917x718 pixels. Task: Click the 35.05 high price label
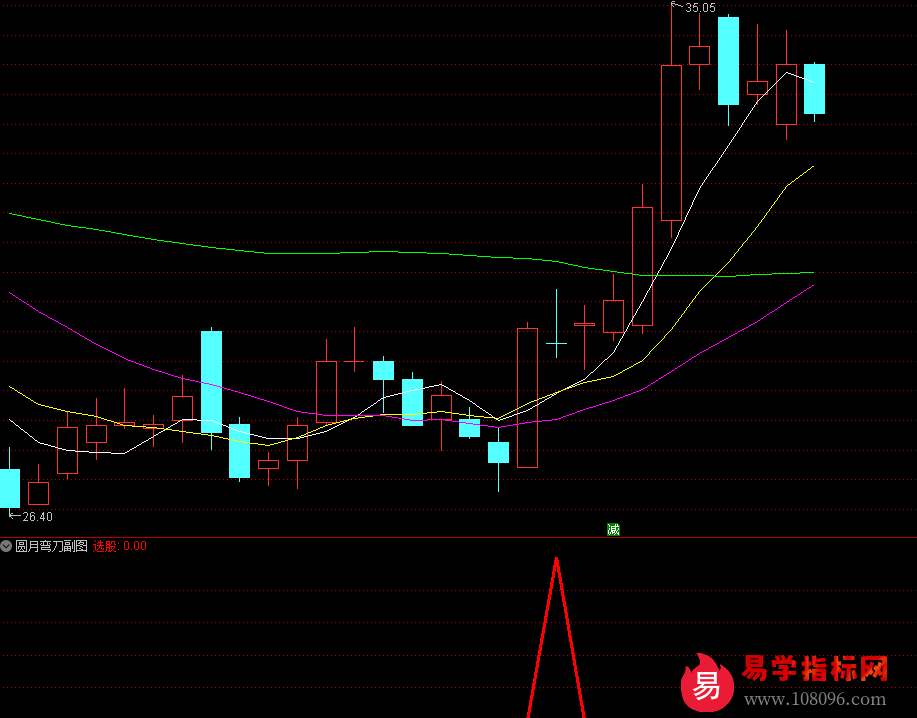pos(700,8)
